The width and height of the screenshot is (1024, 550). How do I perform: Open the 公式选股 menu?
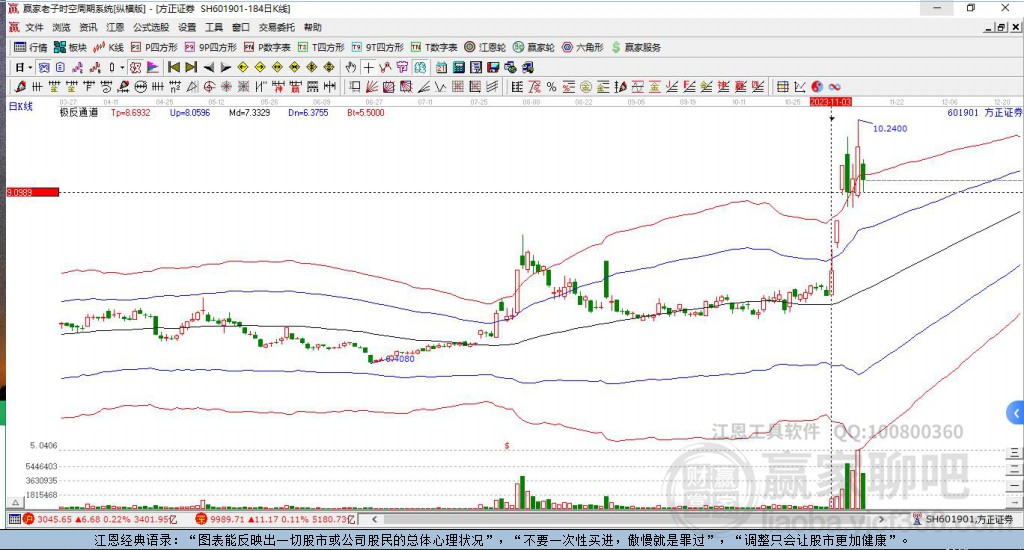coord(151,27)
